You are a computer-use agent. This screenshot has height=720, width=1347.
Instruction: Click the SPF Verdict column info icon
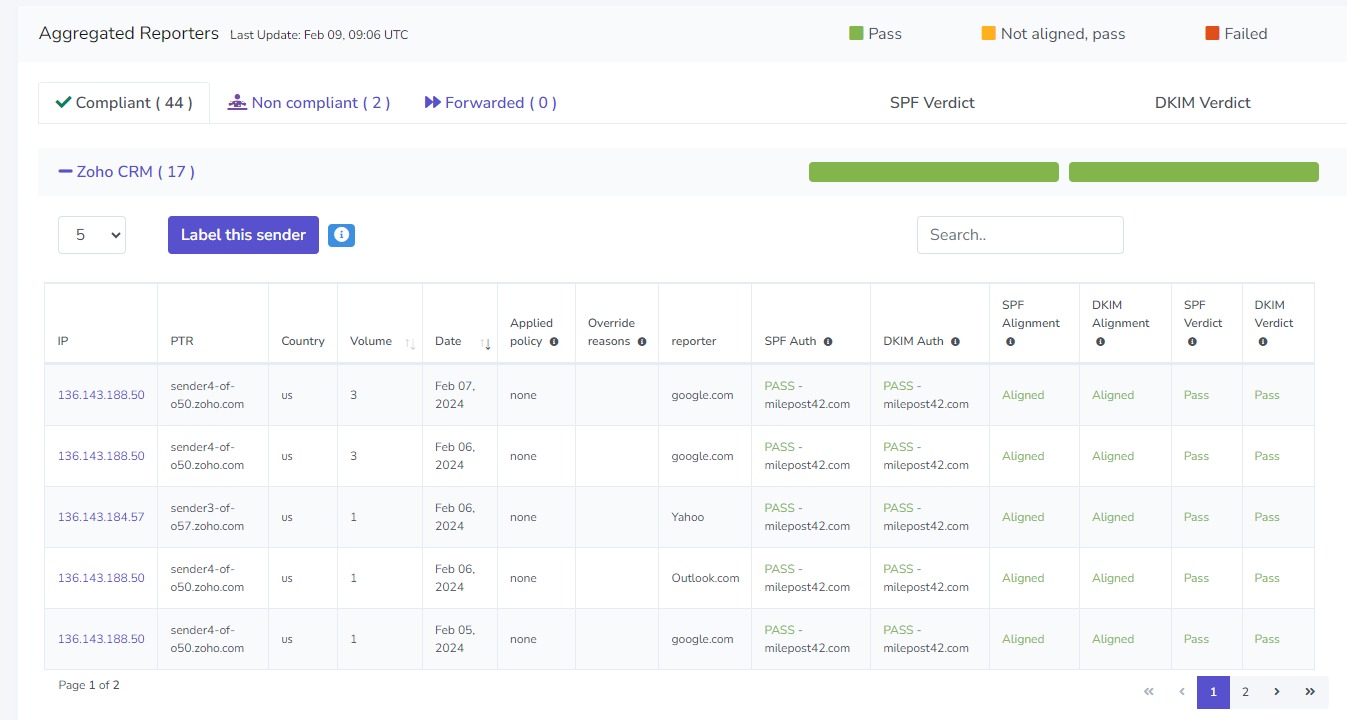[1192, 341]
